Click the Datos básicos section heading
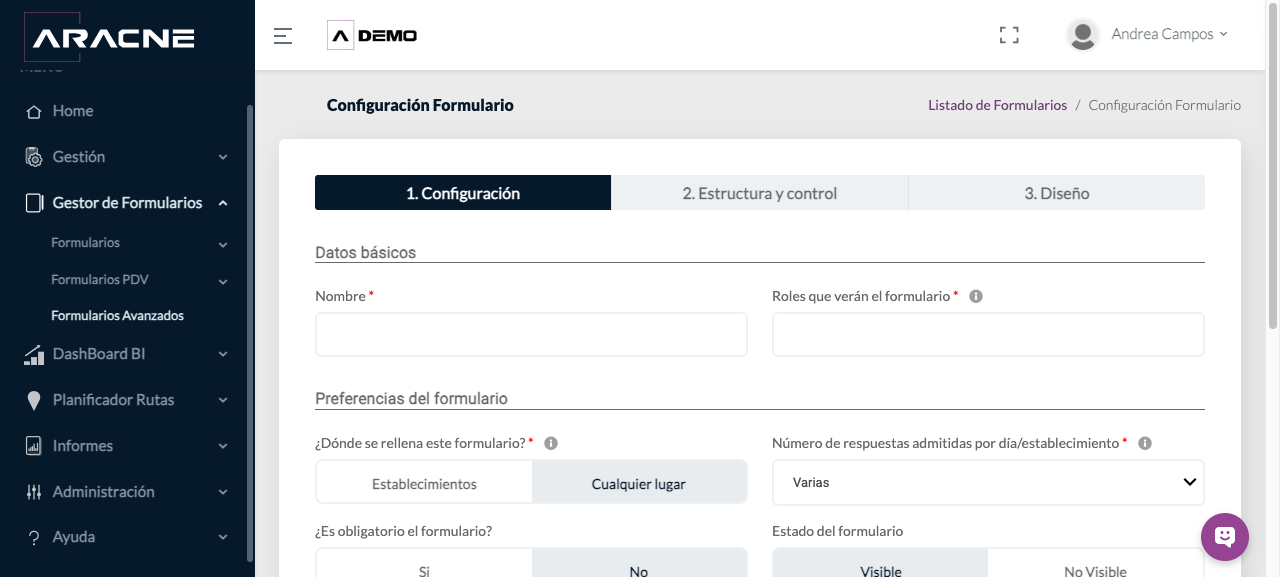 365,252
